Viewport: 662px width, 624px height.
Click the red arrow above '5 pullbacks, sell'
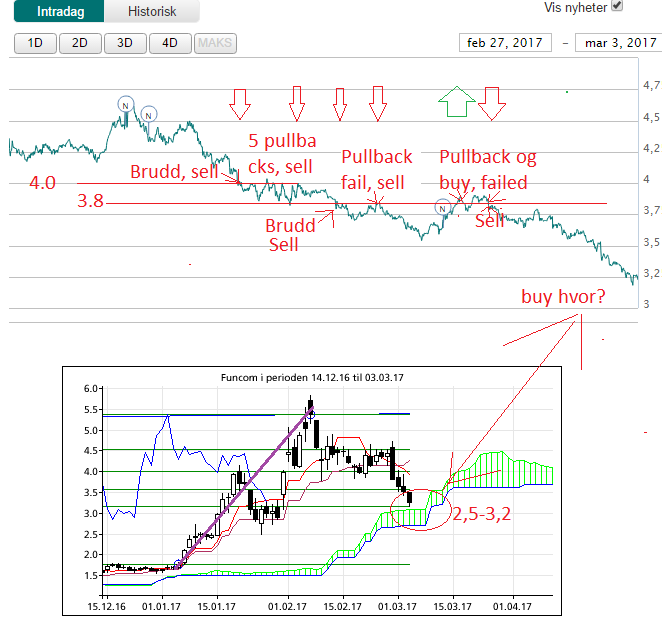(296, 101)
